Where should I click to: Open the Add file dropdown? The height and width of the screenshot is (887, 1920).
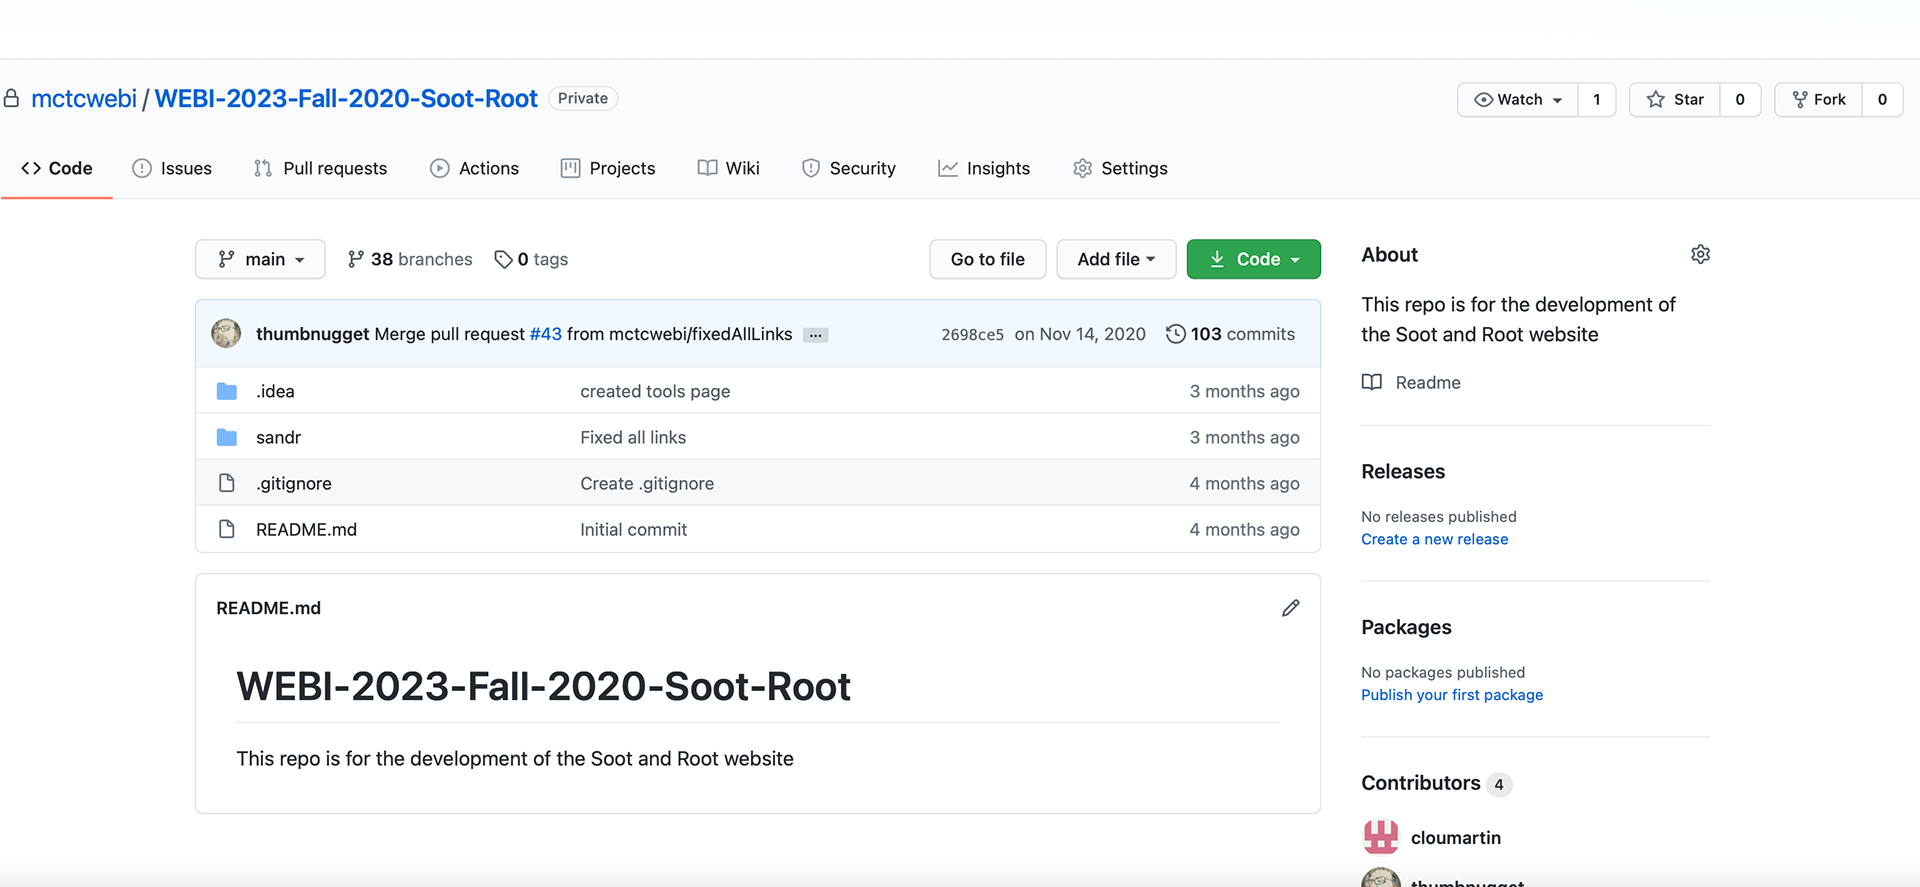click(x=1116, y=259)
